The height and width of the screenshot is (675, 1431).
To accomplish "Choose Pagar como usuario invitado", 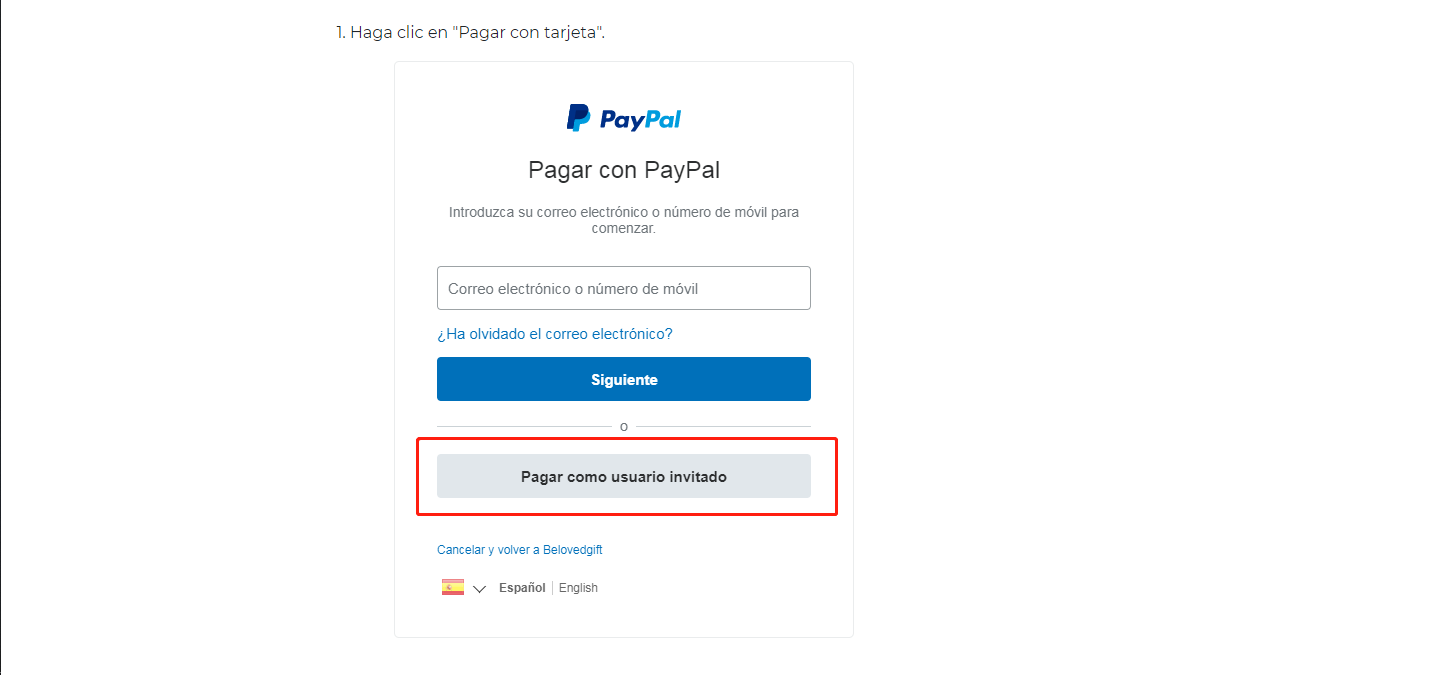I will [x=624, y=476].
